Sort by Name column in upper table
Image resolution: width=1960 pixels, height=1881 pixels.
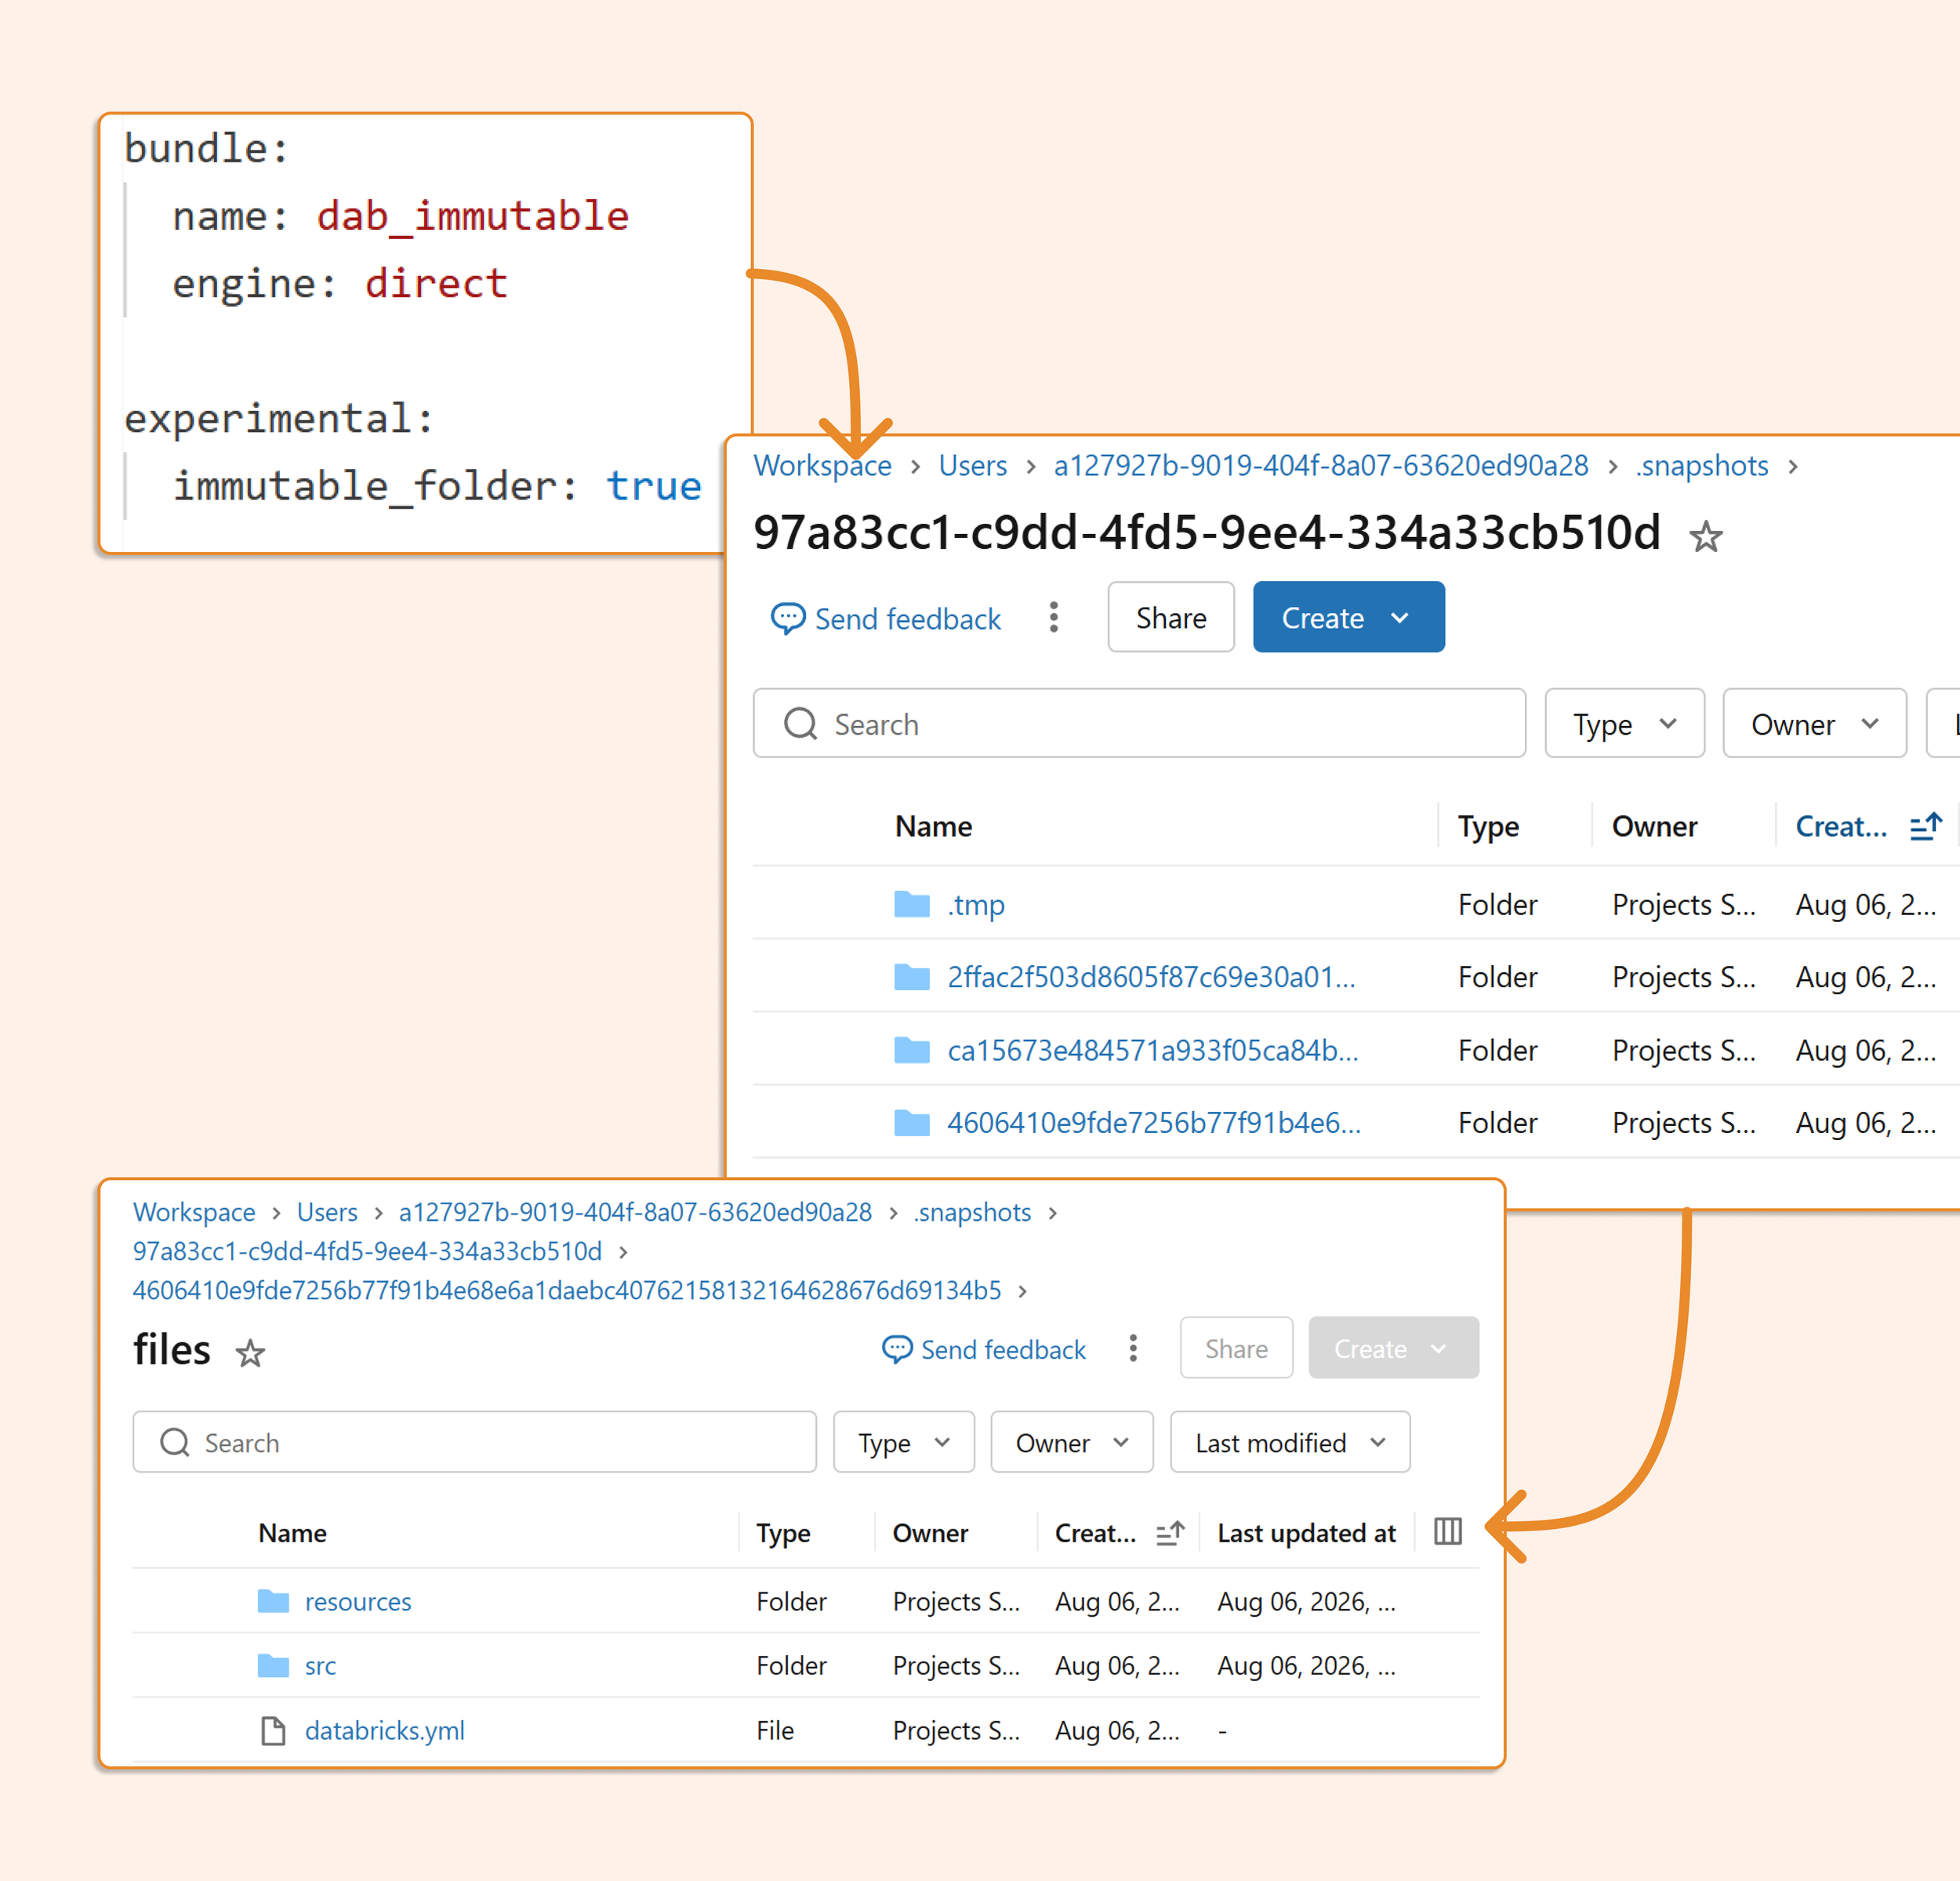(933, 826)
